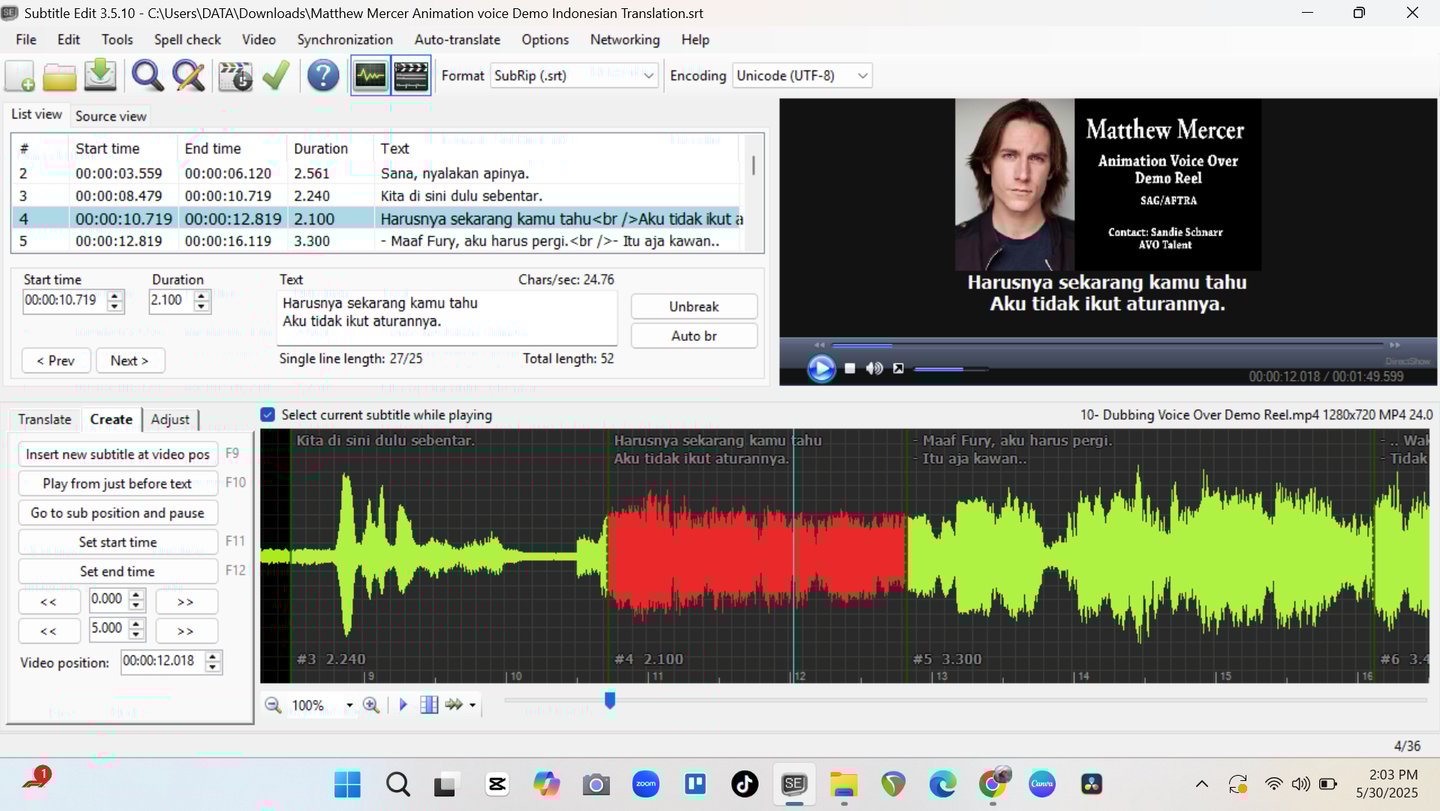Switch to the Source view tab
Image resolution: width=1440 pixels, height=811 pixels.
pyautogui.click(x=111, y=116)
